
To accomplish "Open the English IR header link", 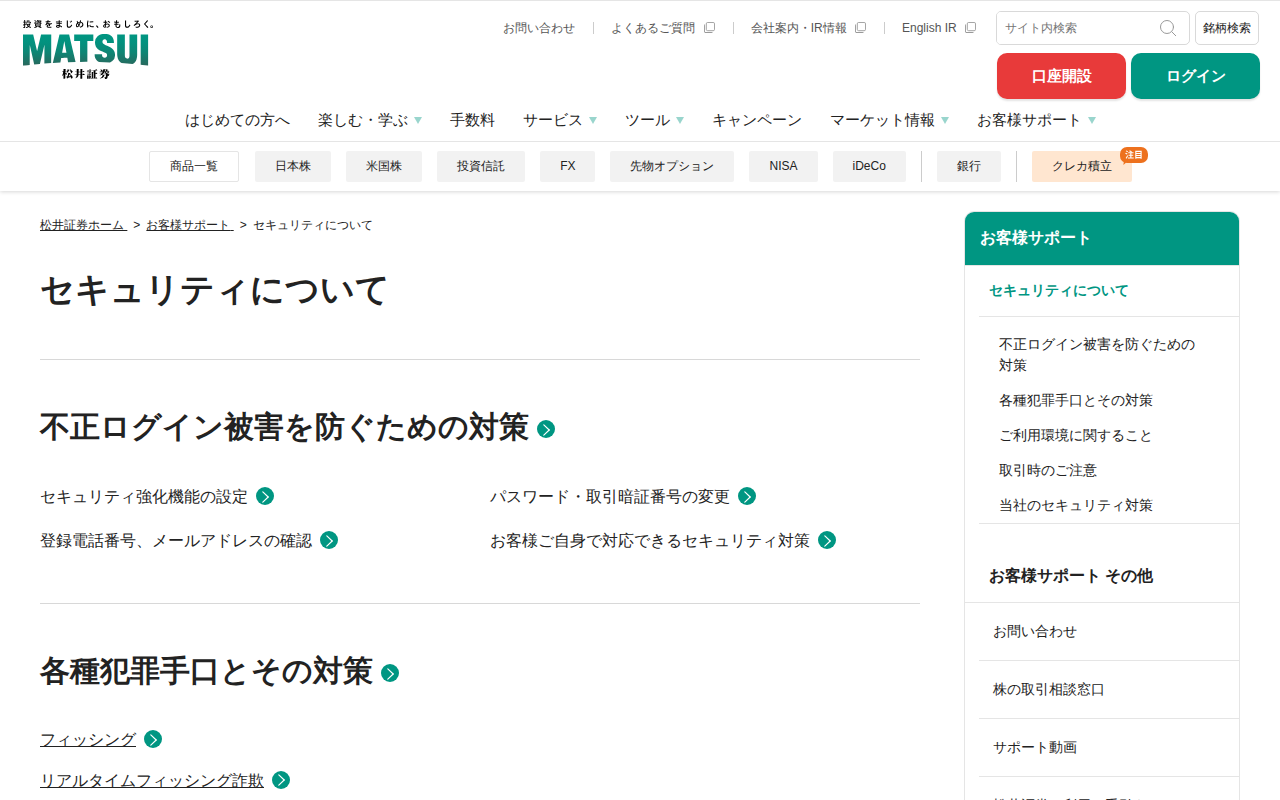I will click(929, 28).
